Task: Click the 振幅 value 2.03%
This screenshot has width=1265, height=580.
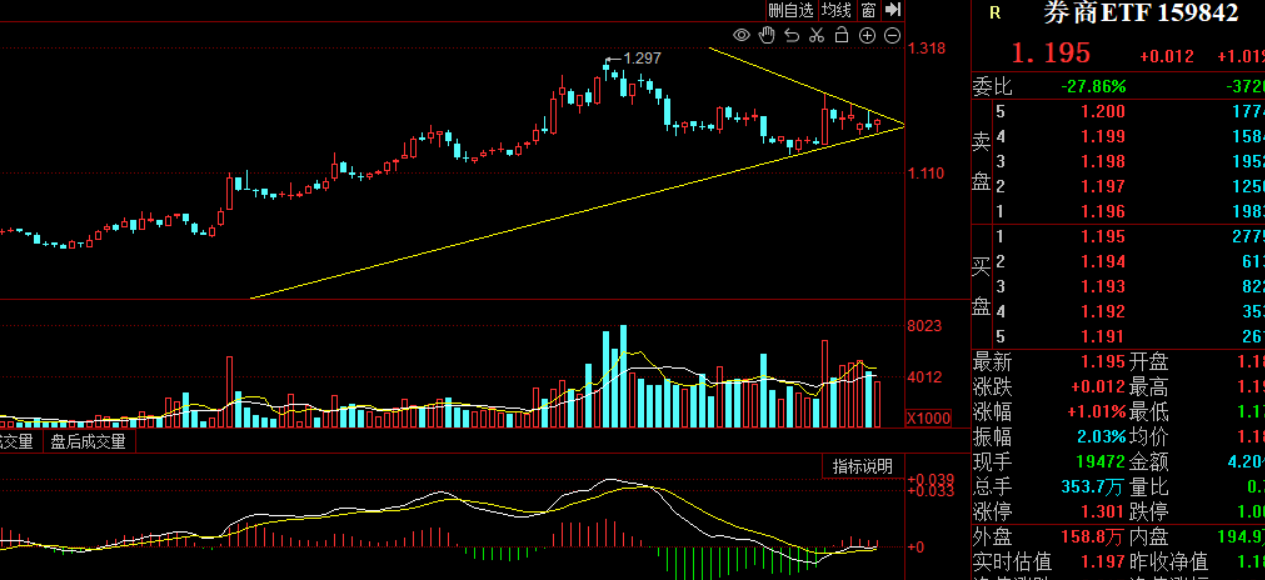Action: pyautogui.click(x=1101, y=437)
